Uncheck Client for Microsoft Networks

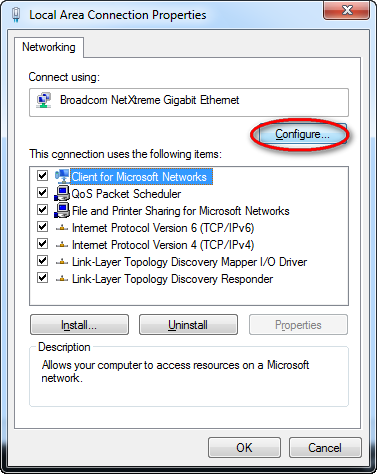[42, 175]
